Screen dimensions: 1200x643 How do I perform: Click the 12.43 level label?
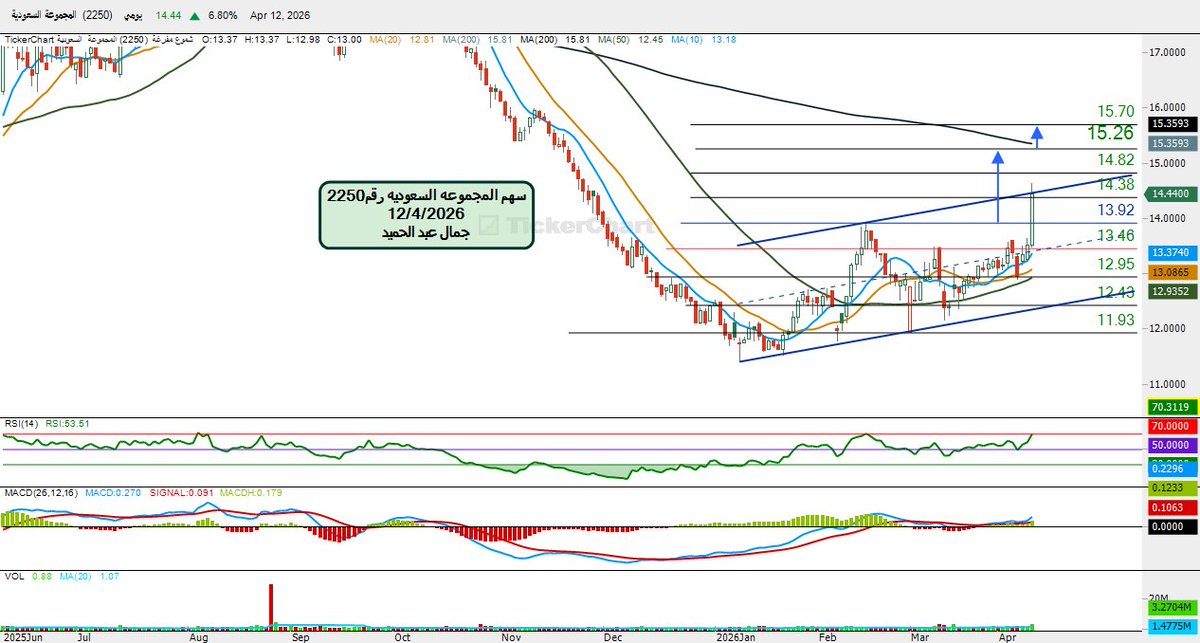[1115, 291]
